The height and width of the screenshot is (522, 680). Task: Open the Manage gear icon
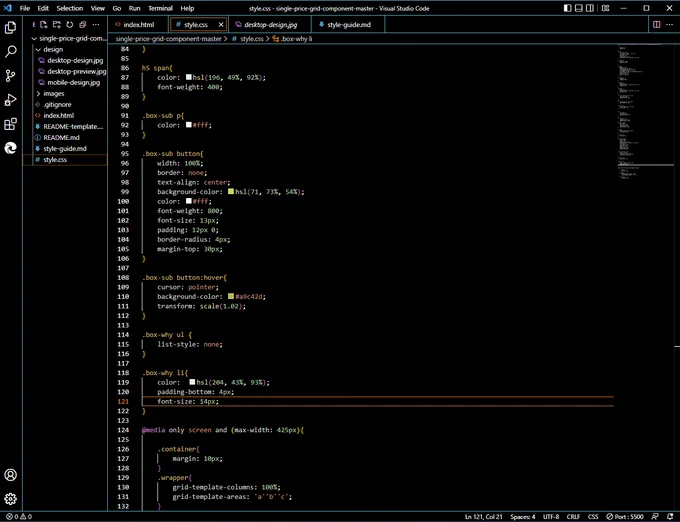10,499
